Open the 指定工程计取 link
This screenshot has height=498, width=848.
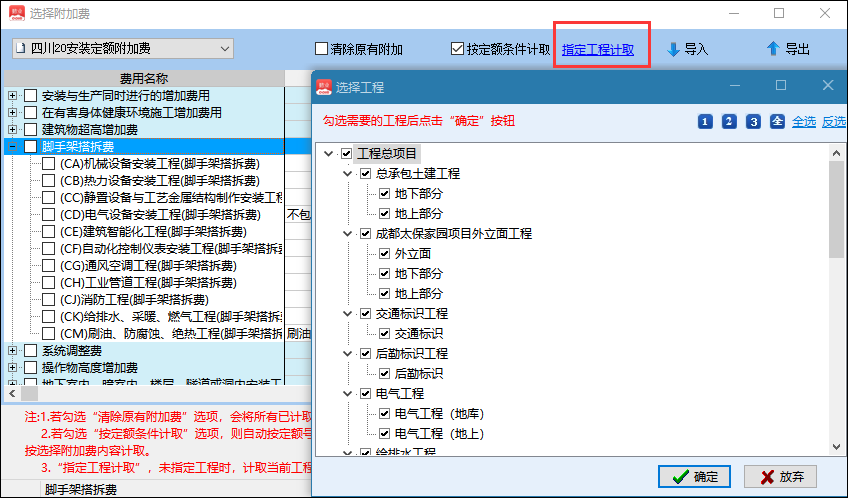tap(598, 49)
